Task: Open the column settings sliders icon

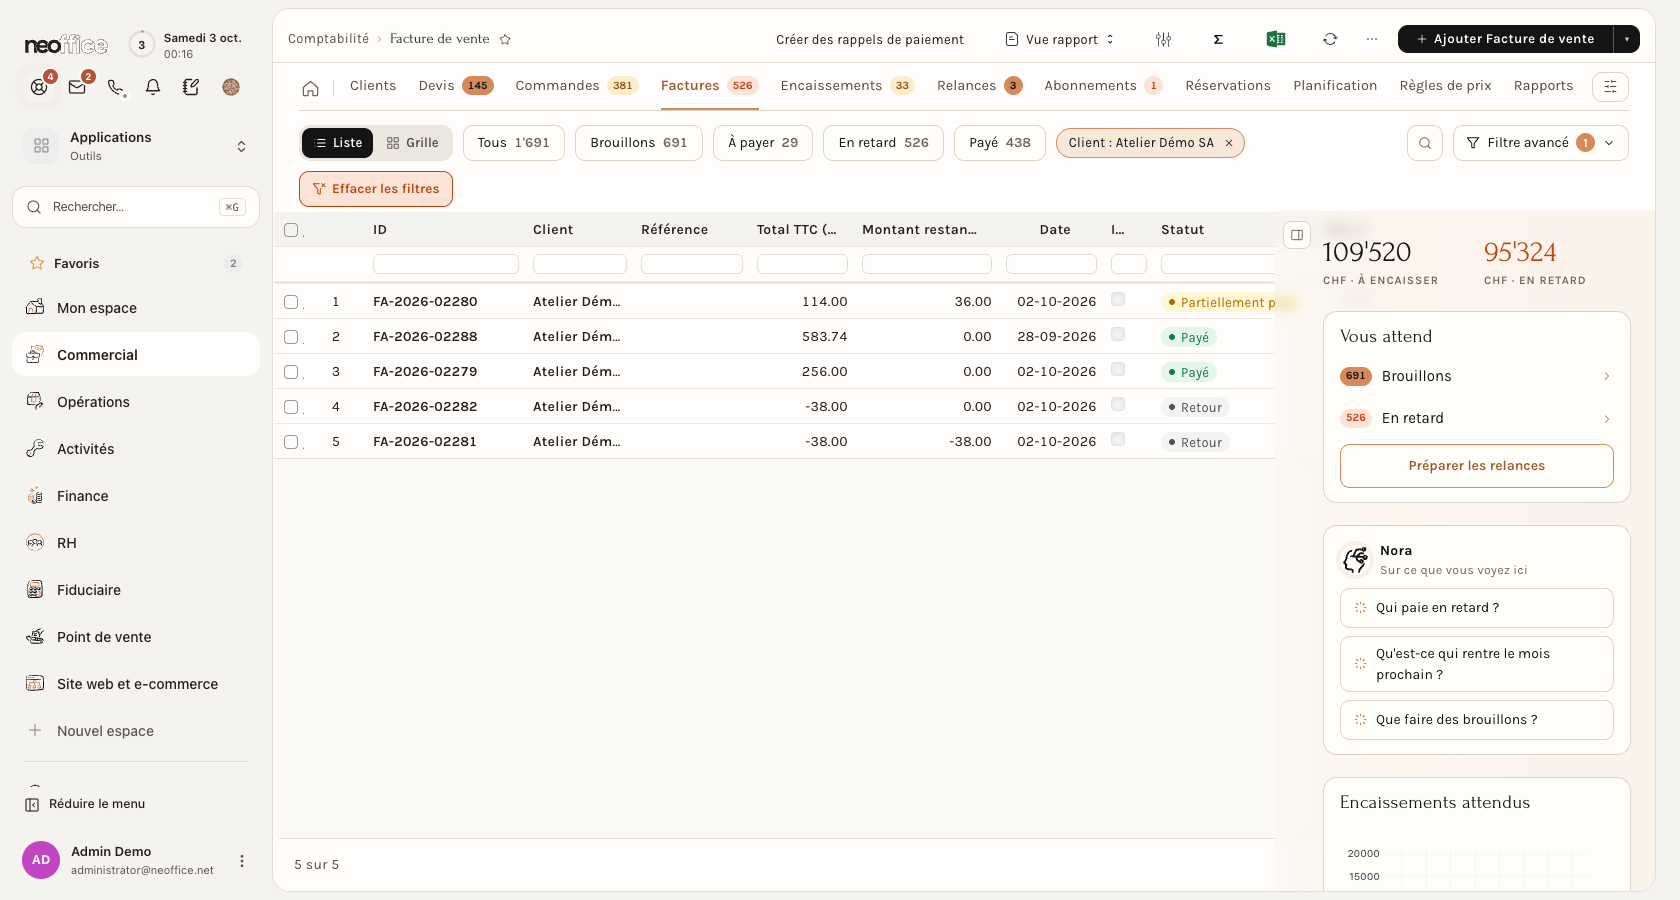Action: coord(1163,39)
